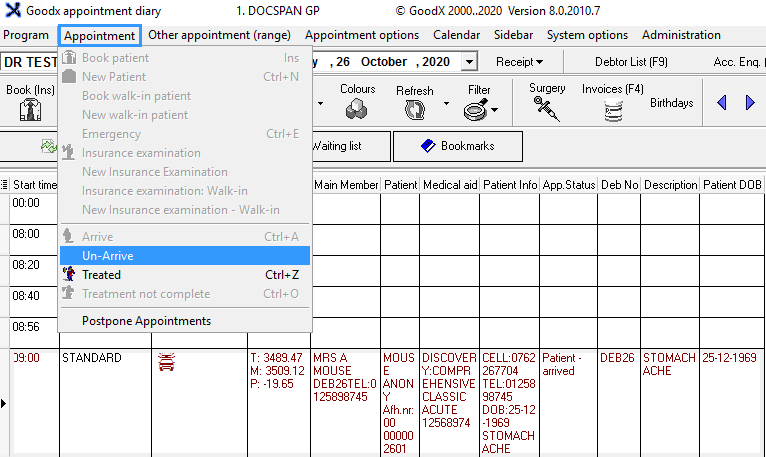Click the Refresh toolbar icon
766x457 pixels.
(414, 111)
